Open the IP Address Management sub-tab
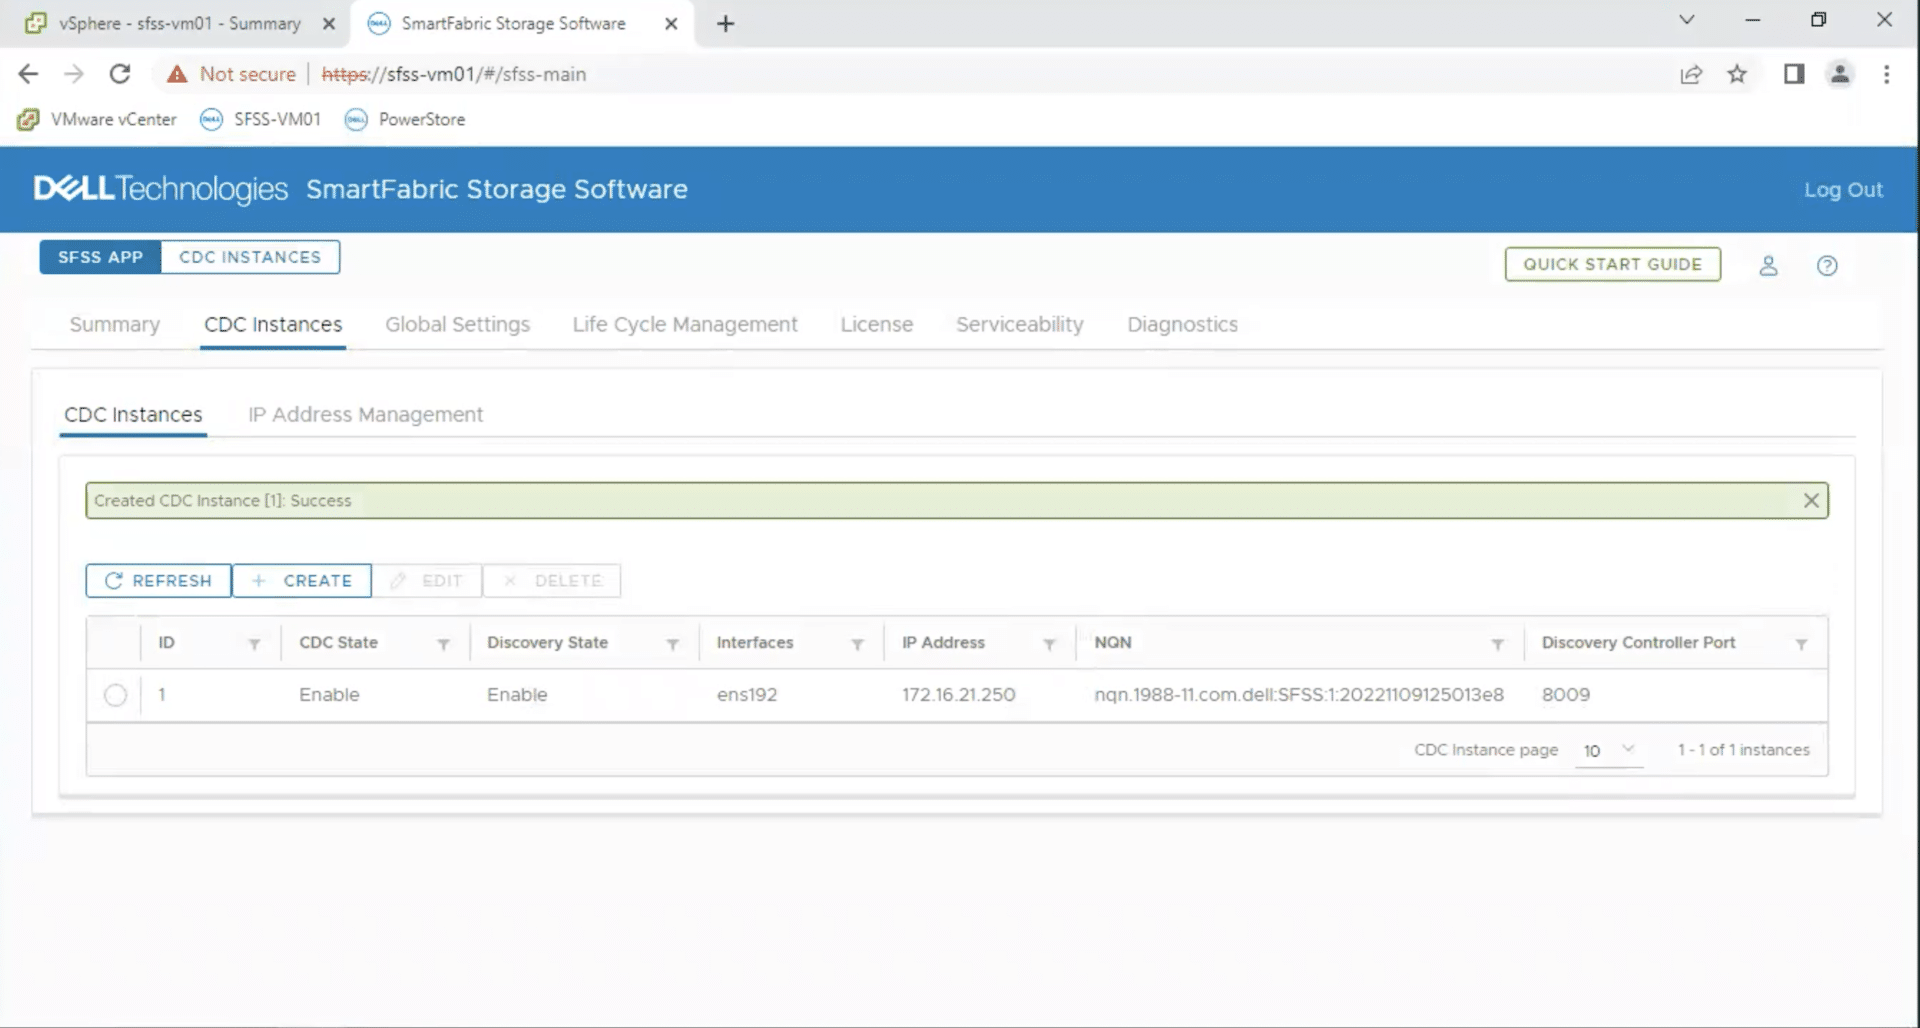Viewport: 1920px width, 1028px height. [x=365, y=414]
